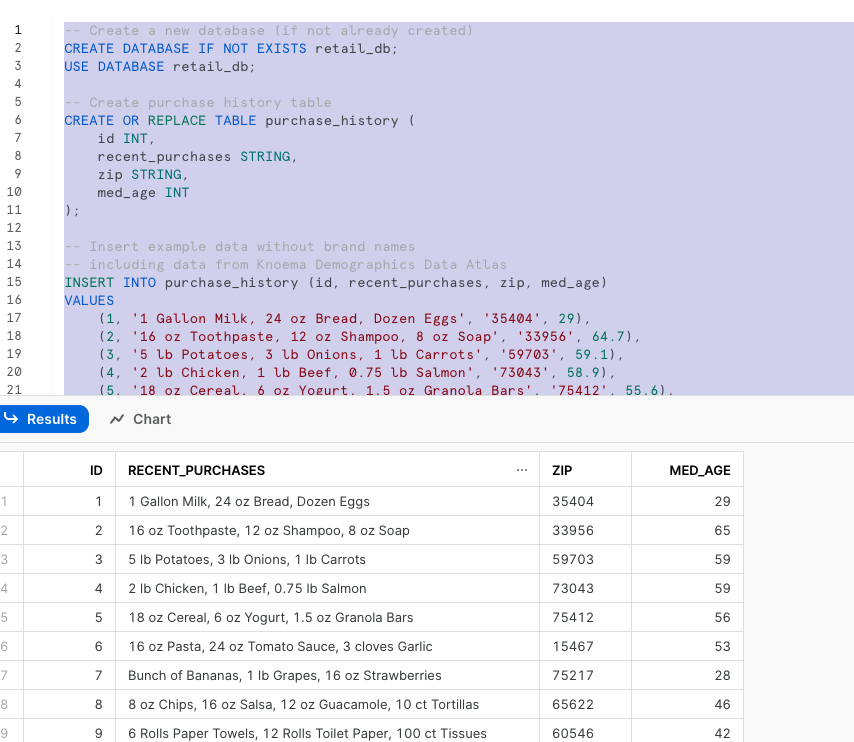Click the '16 oz Toothpaste' purchases cell
The width and height of the screenshot is (854, 742).
269,530
